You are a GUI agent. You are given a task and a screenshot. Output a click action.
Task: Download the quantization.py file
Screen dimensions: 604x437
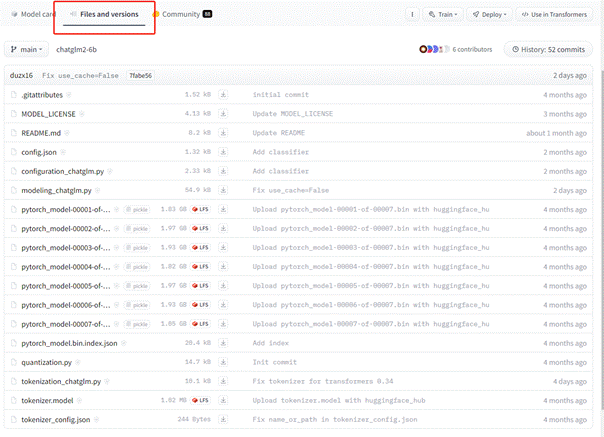pos(224,362)
